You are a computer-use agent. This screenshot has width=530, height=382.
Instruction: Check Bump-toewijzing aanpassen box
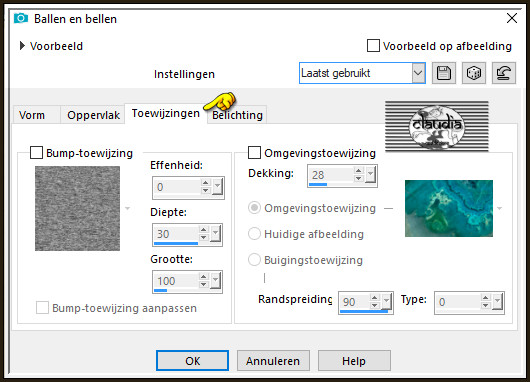42,308
